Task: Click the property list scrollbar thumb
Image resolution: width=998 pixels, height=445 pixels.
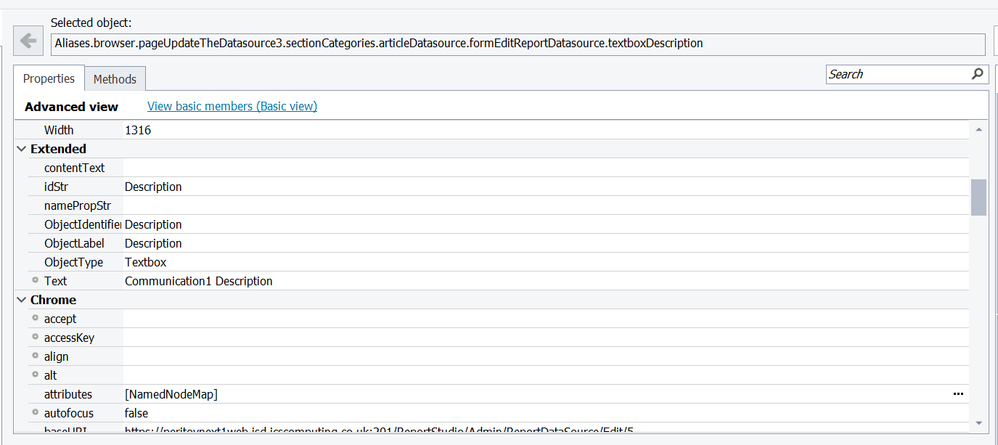Action: point(978,197)
